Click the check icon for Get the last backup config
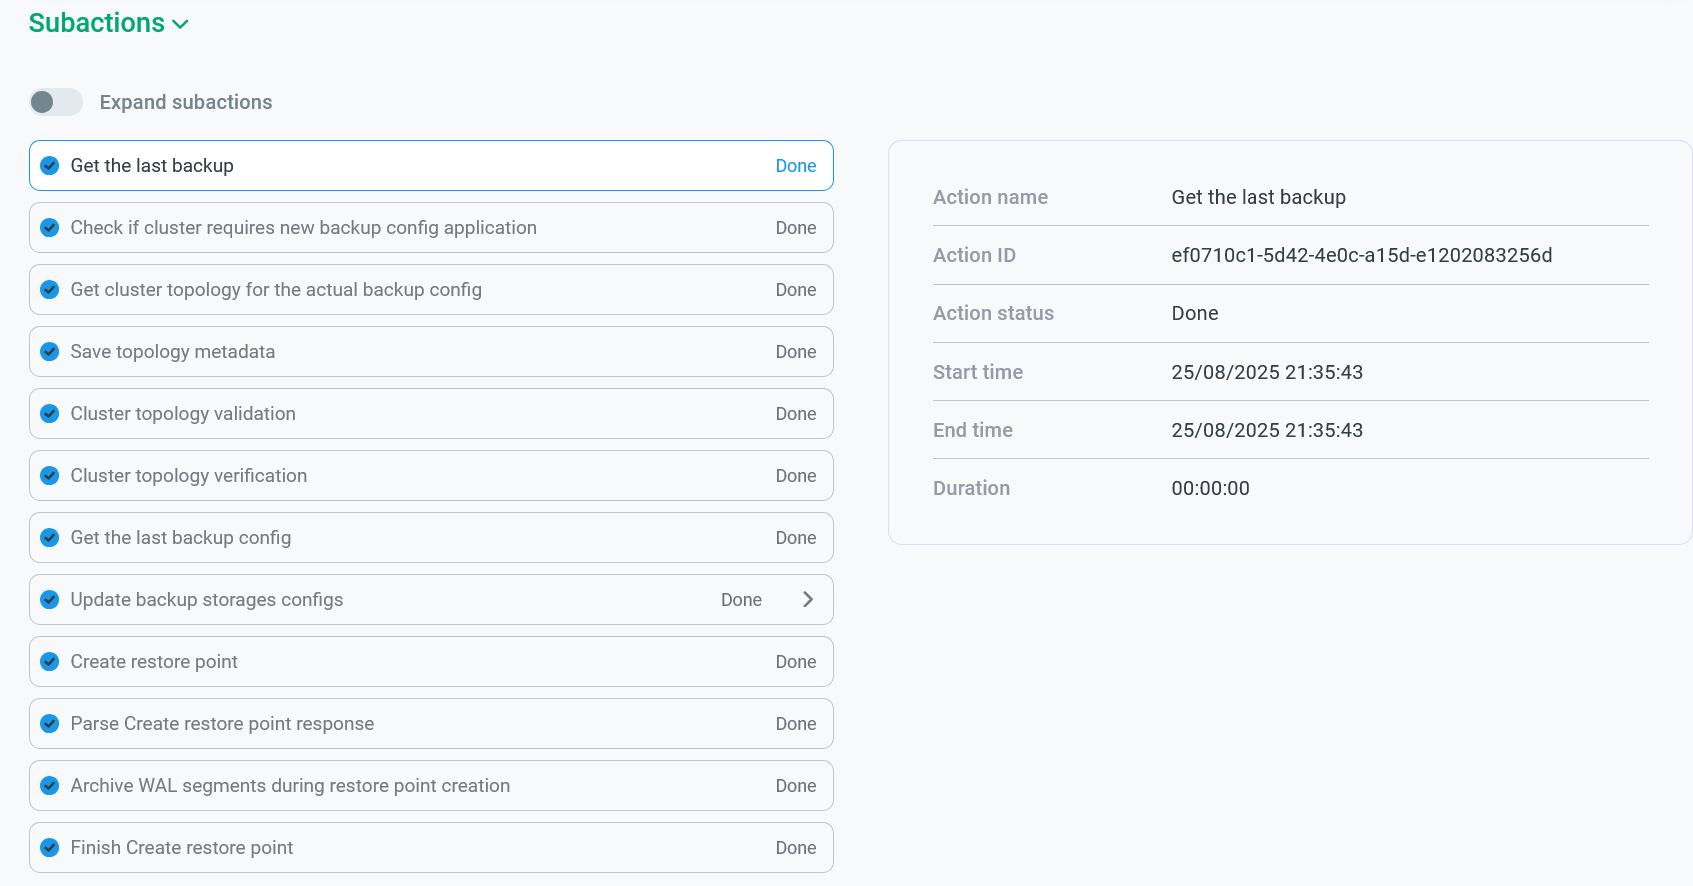Viewport: 1693px width, 886px height. (49, 538)
